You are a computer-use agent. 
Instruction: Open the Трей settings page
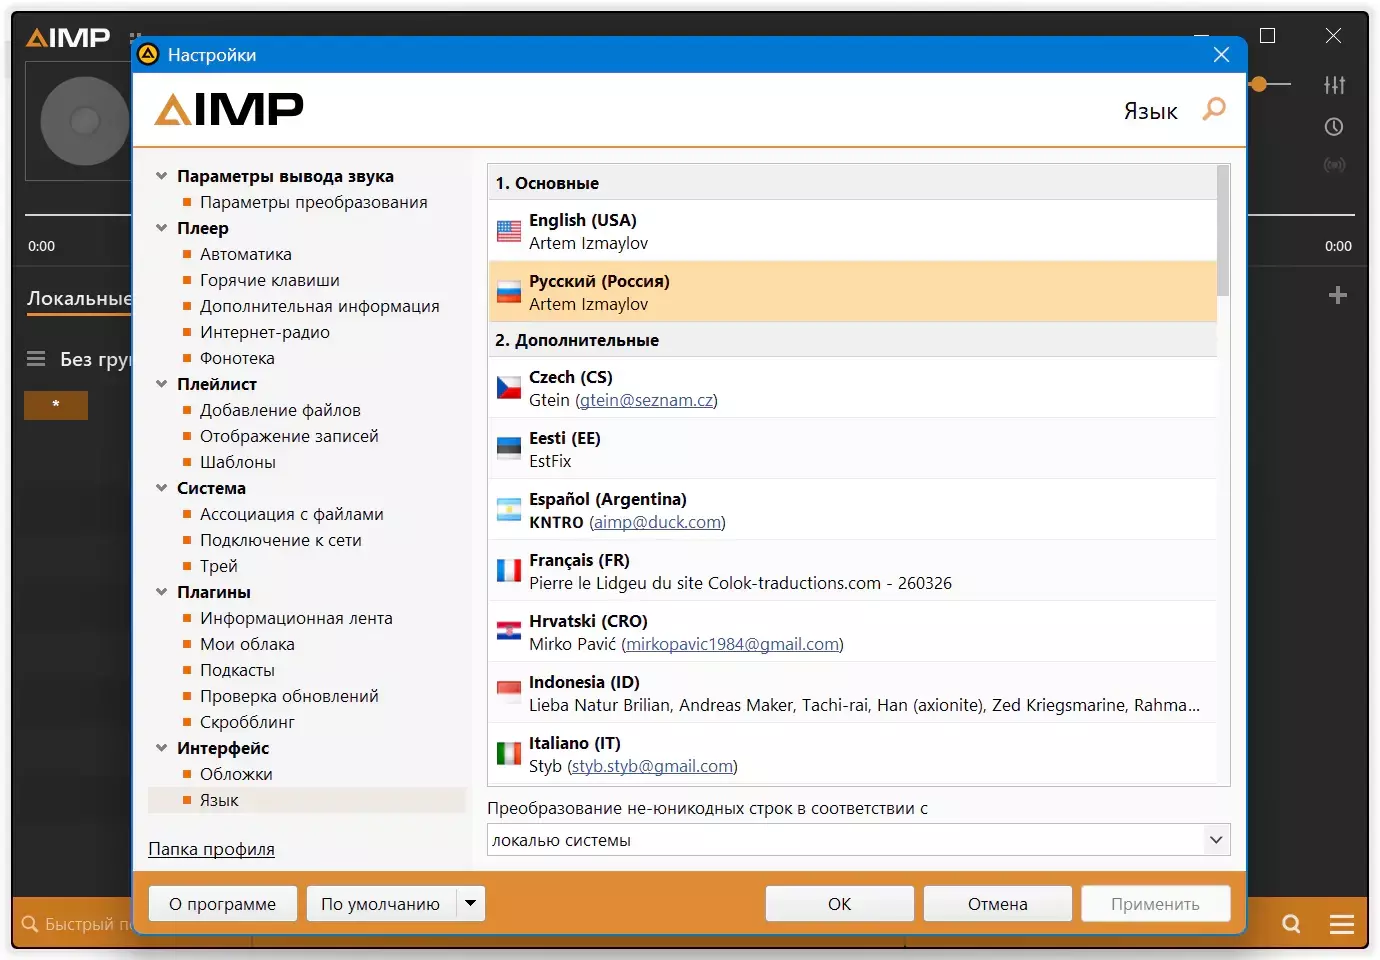(218, 566)
